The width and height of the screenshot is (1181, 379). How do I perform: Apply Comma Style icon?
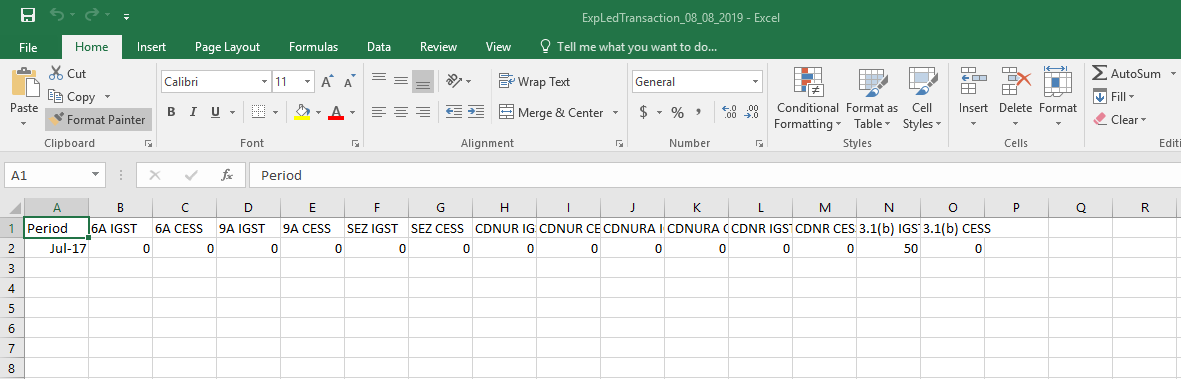point(699,112)
